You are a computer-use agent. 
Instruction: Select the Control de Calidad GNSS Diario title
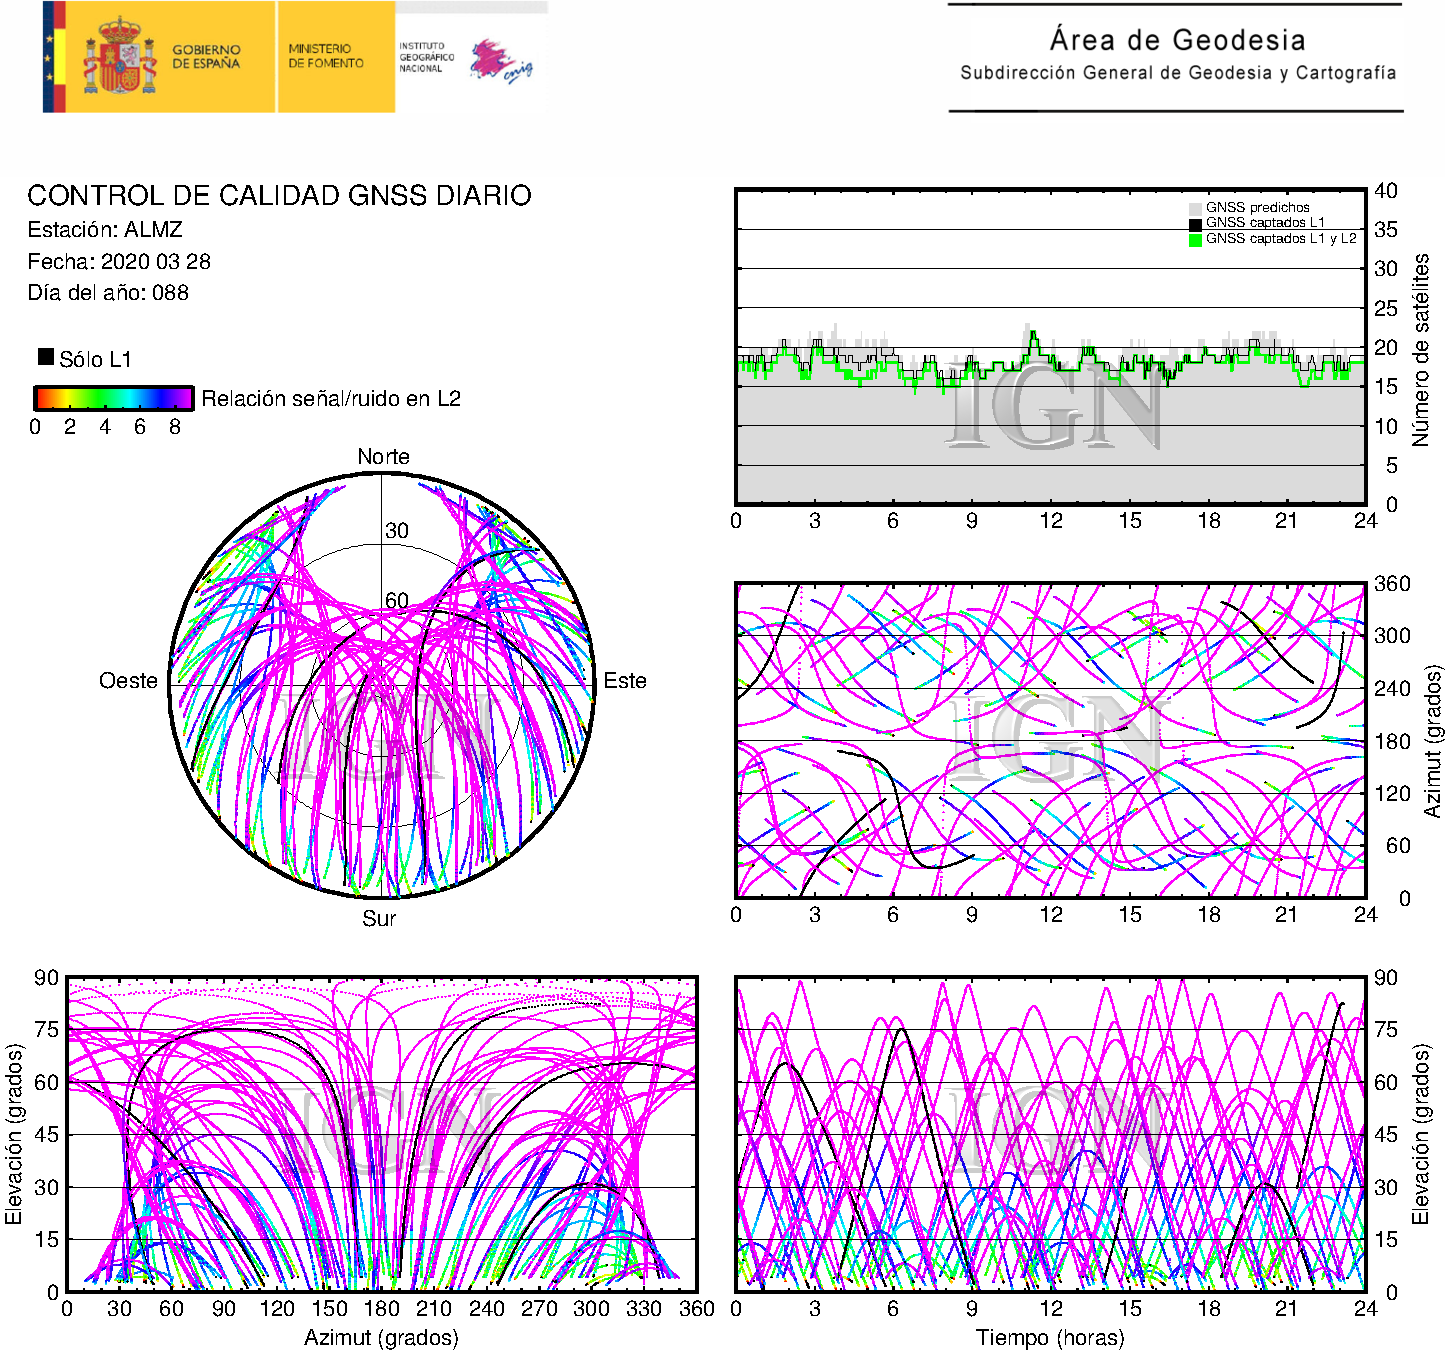point(279,196)
